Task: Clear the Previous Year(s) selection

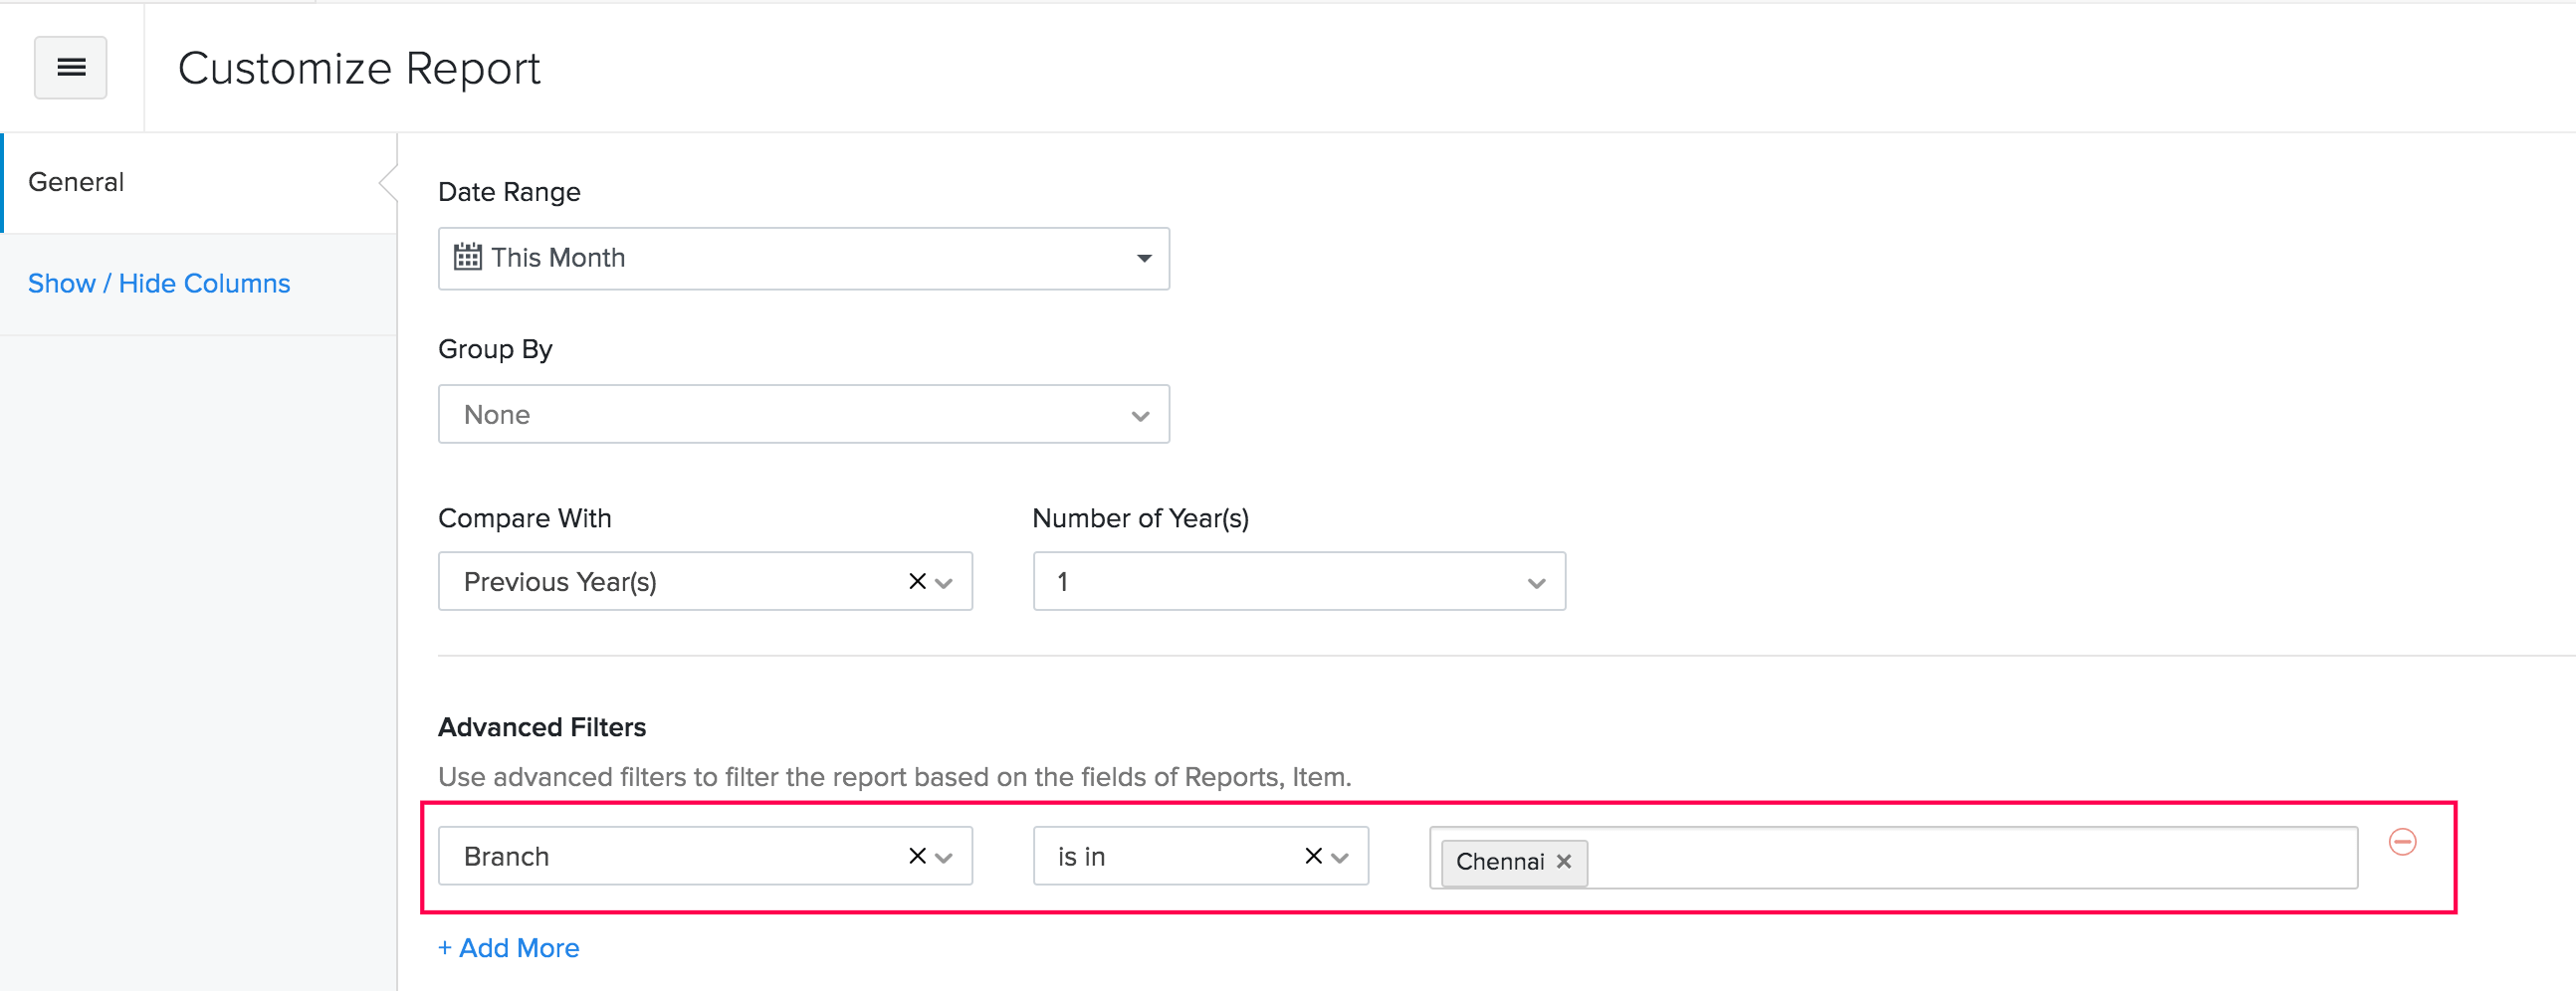Action: pos(916,581)
